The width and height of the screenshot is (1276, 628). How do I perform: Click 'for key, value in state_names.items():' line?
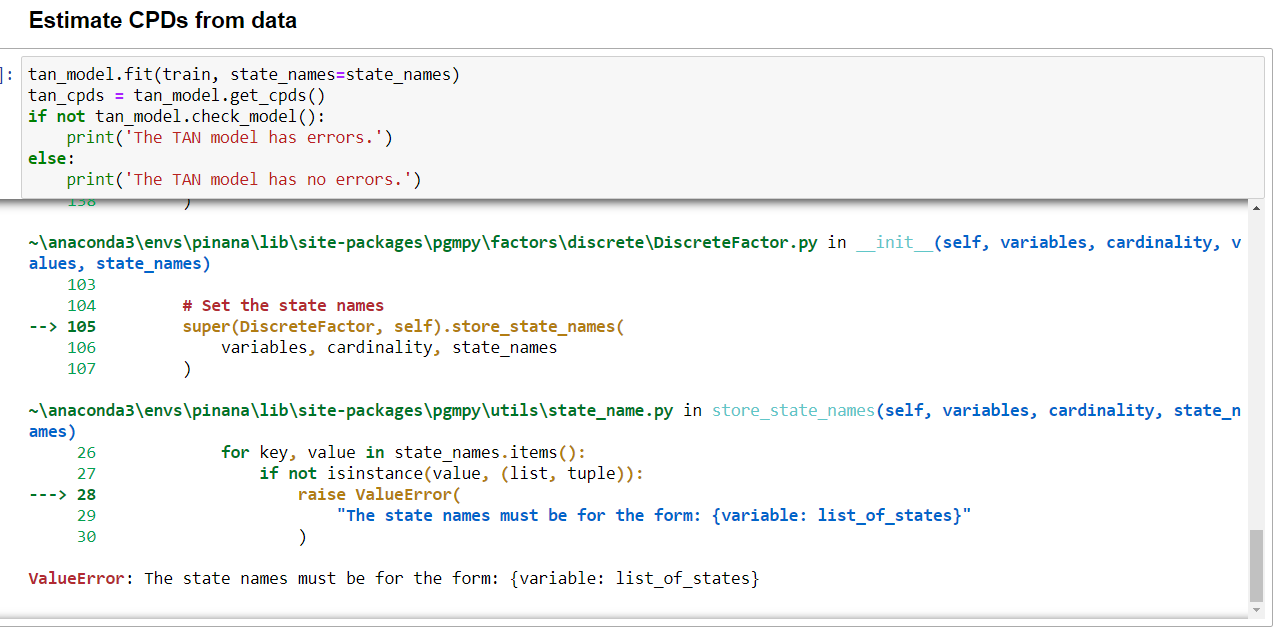point(404,453)
